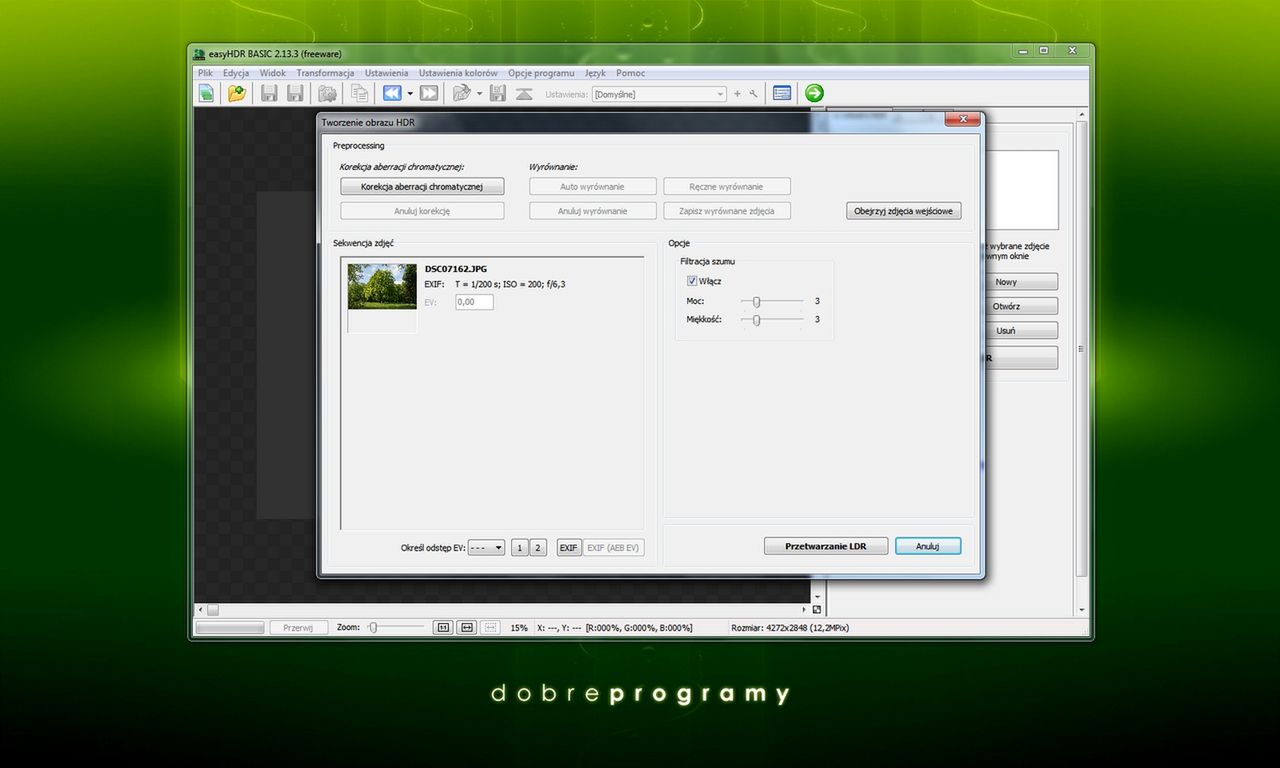Open the dropdown arrow beside load settings

[479, 93]
